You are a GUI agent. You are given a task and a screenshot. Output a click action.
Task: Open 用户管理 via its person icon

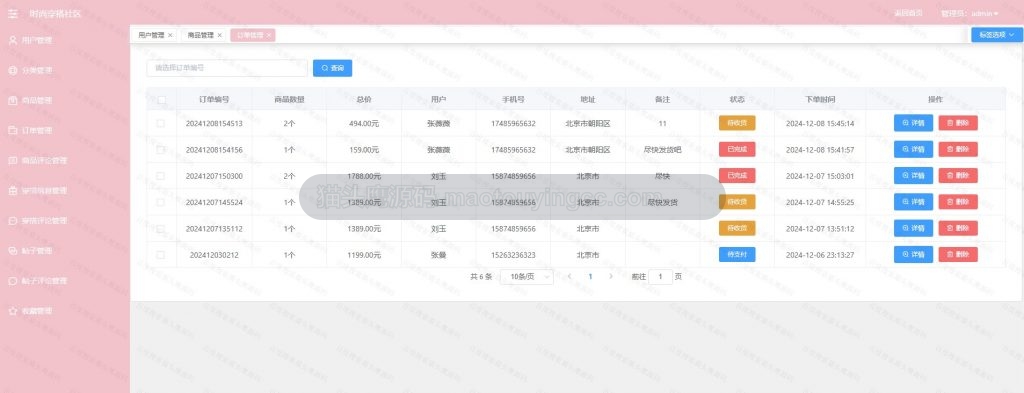click(12, 40)
